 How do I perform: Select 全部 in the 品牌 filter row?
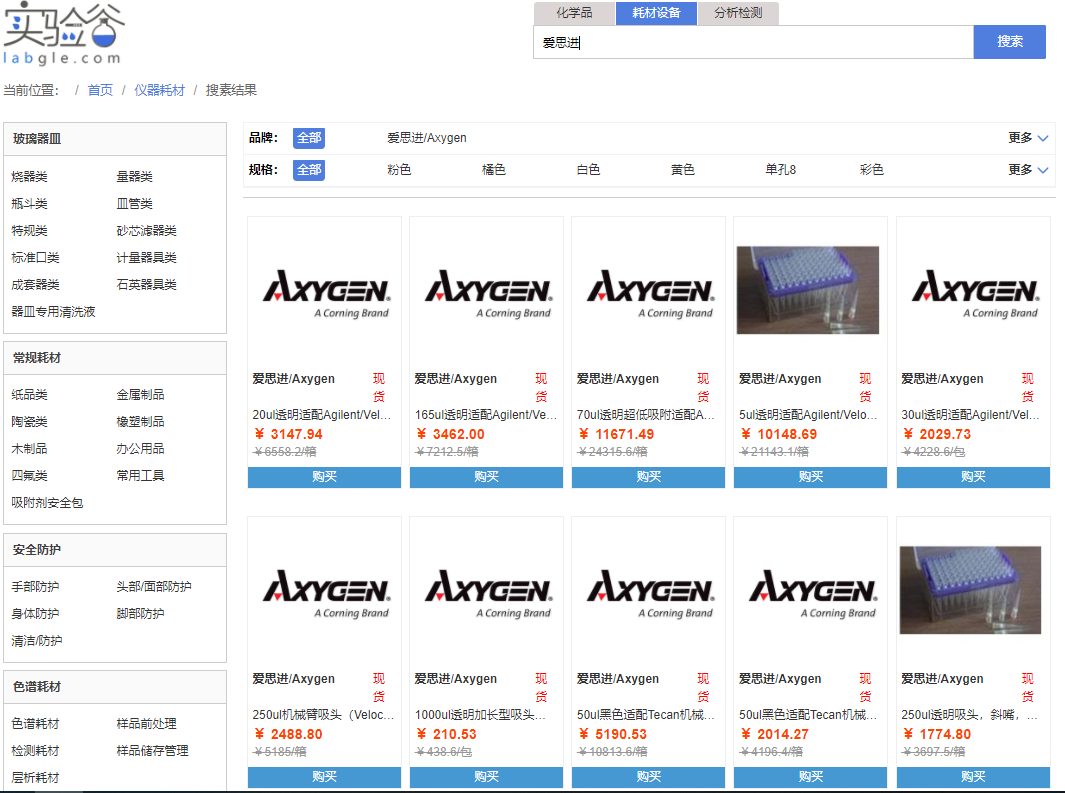pyautogui.click(x=309, y=138)
